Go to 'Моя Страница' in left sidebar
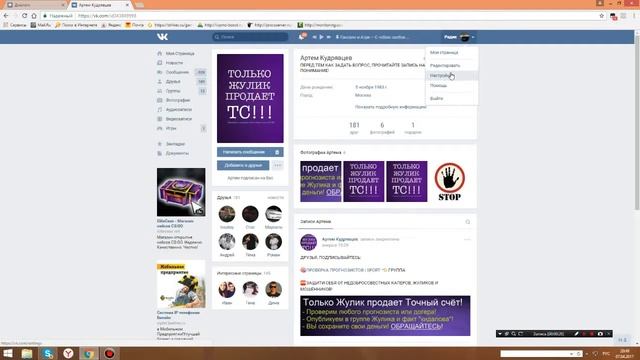 click(180, 53)
